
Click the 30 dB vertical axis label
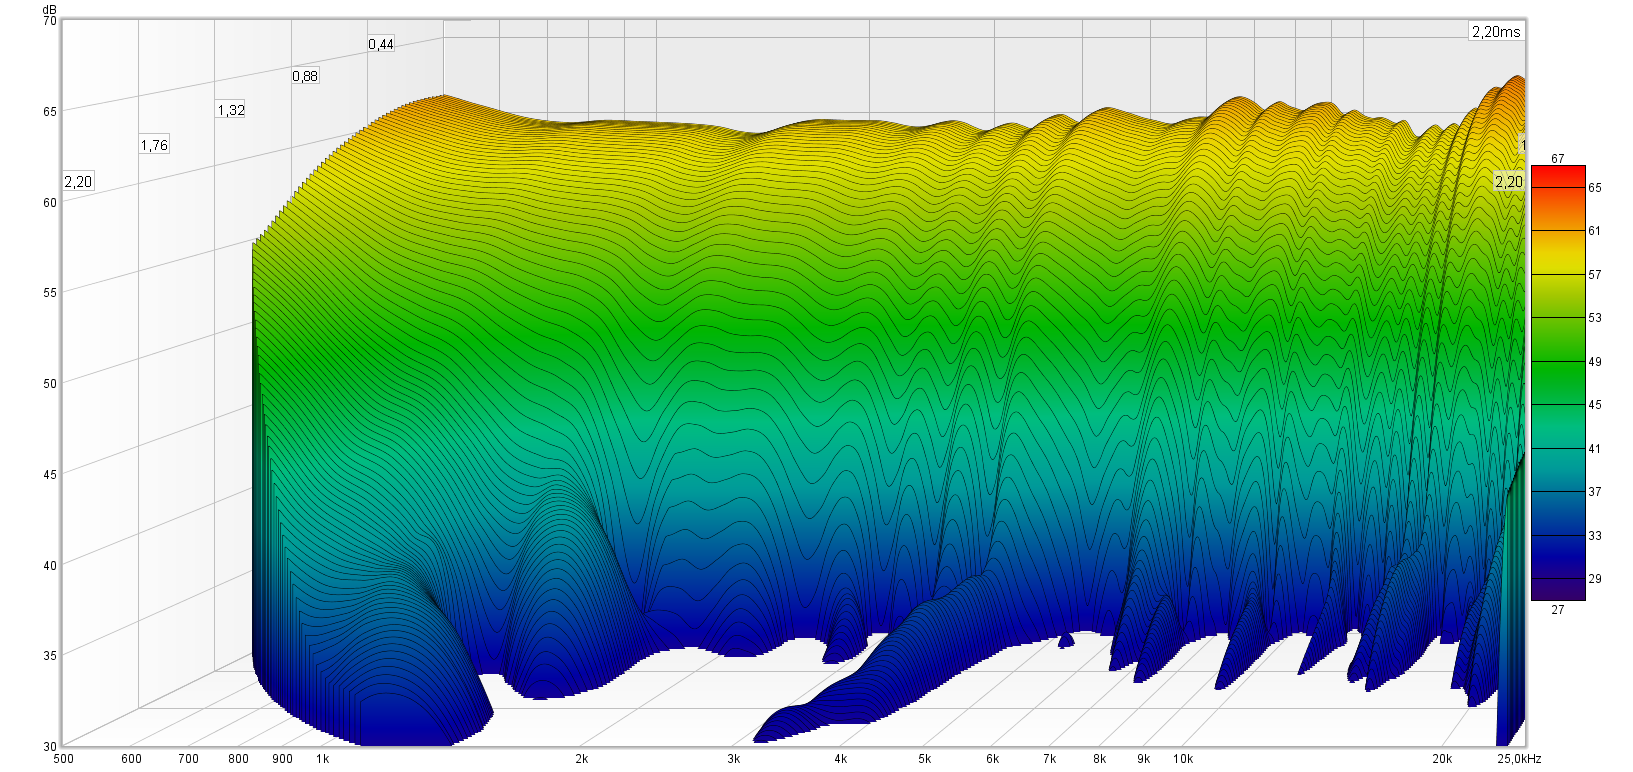coord(49,746)
